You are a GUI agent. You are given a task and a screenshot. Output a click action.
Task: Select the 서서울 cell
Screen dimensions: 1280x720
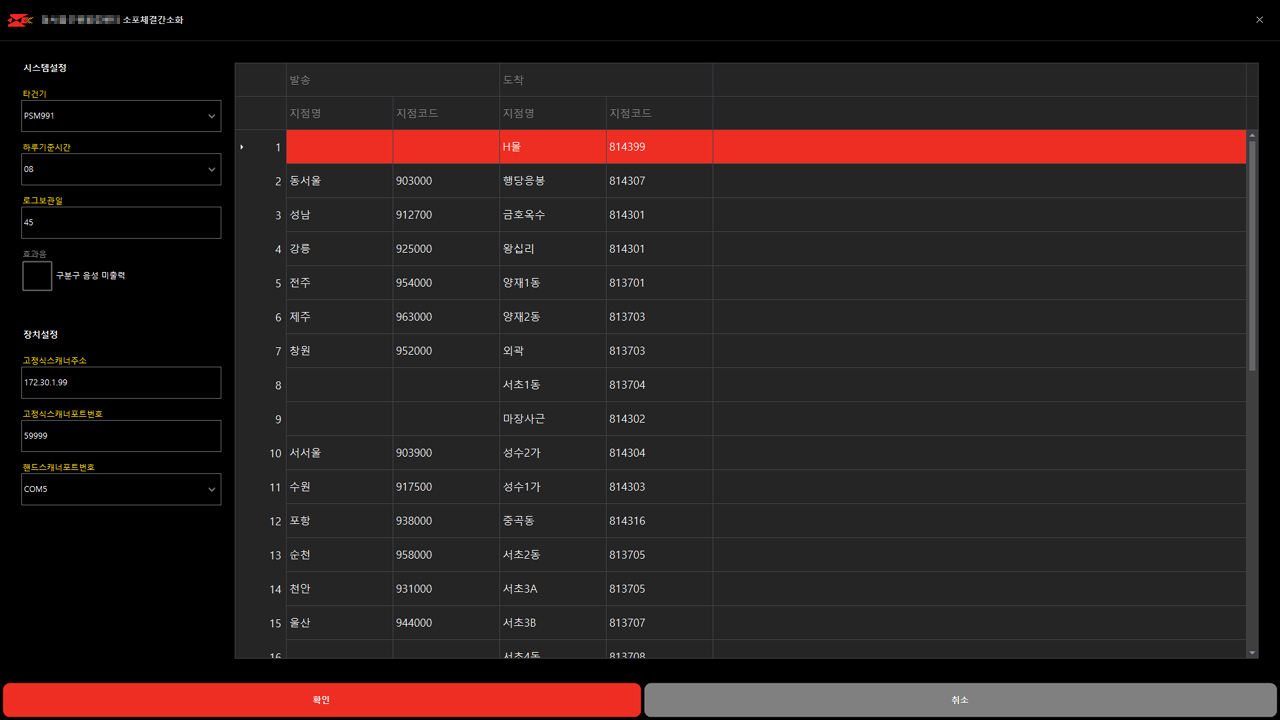(x=339, y=453)
